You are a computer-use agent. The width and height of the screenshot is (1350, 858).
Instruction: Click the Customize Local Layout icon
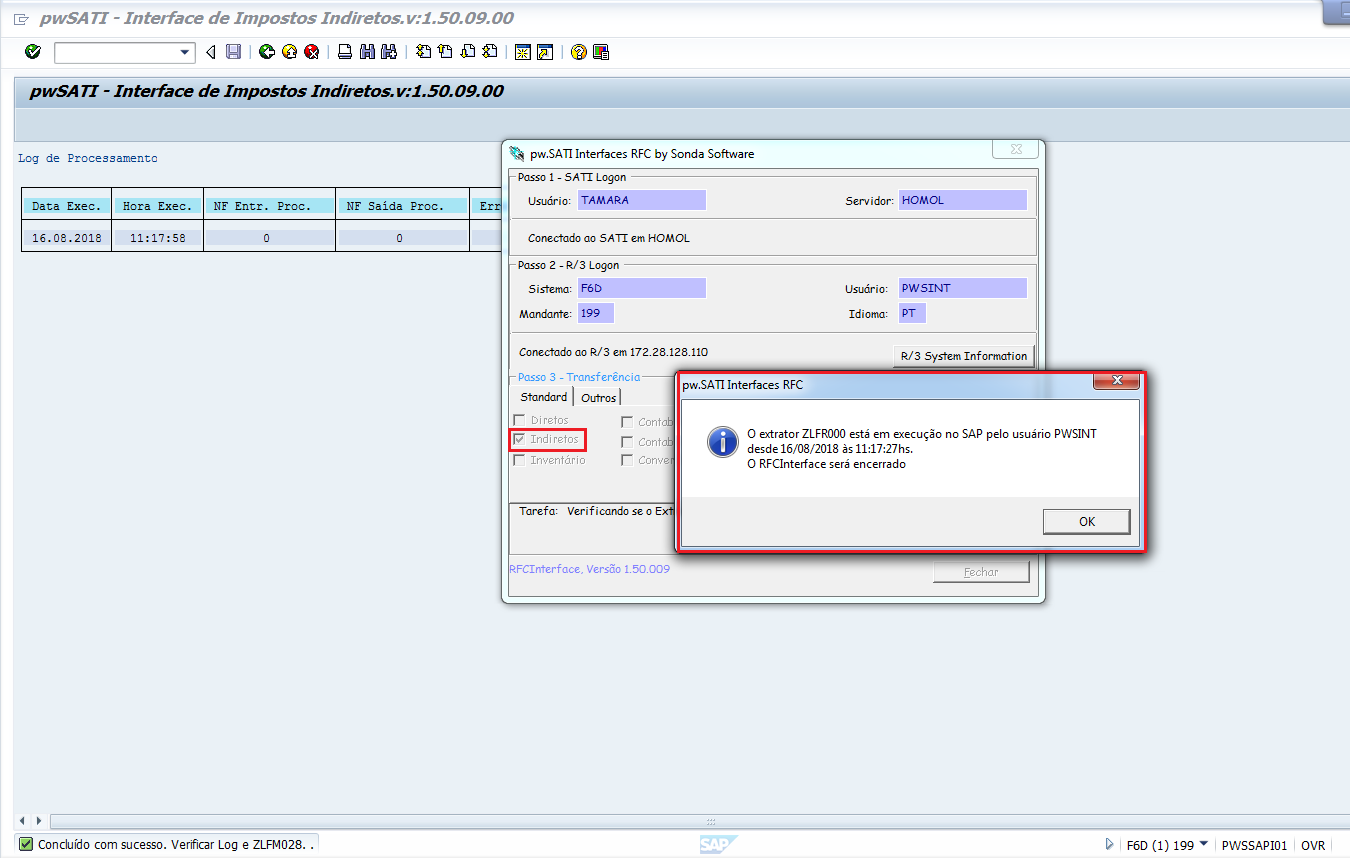[x=601, y=52]
